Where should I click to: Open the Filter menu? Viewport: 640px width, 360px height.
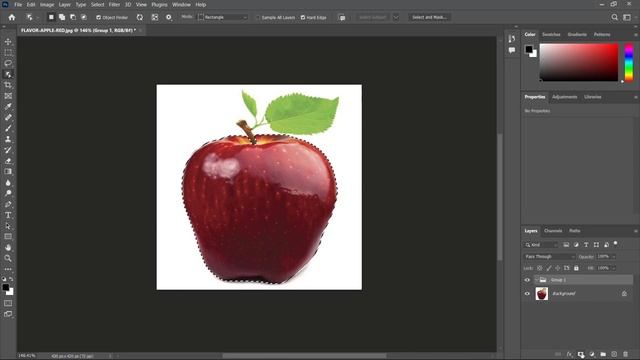click(x=114, y=4)
